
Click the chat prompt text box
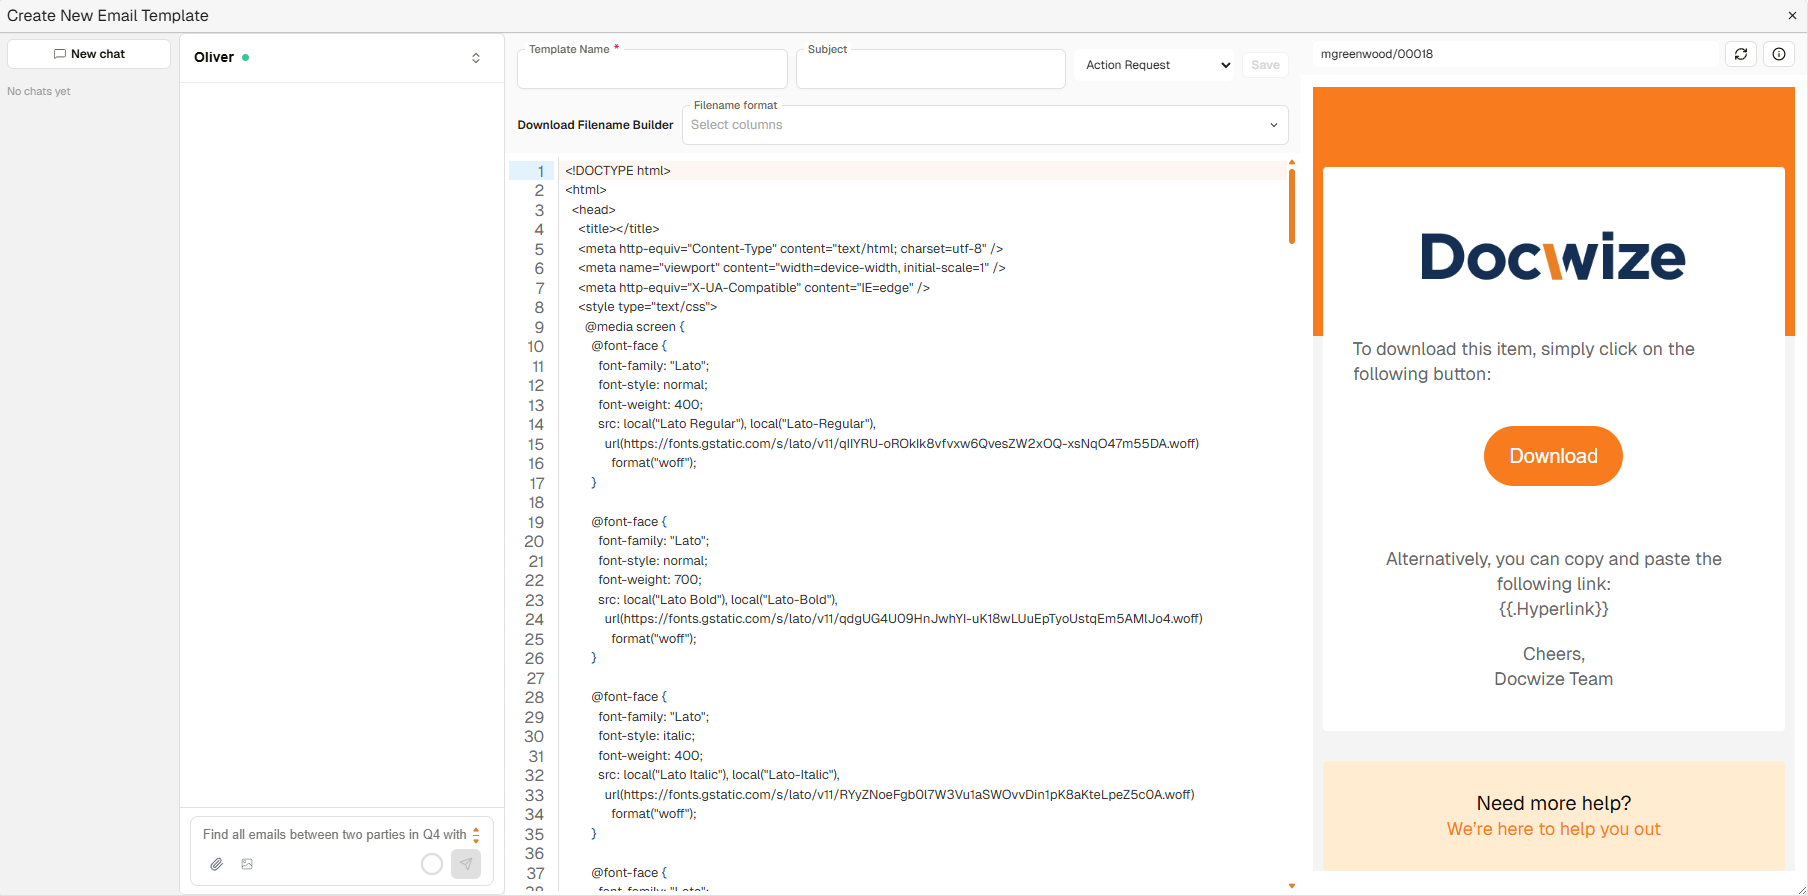click(335, 834)
